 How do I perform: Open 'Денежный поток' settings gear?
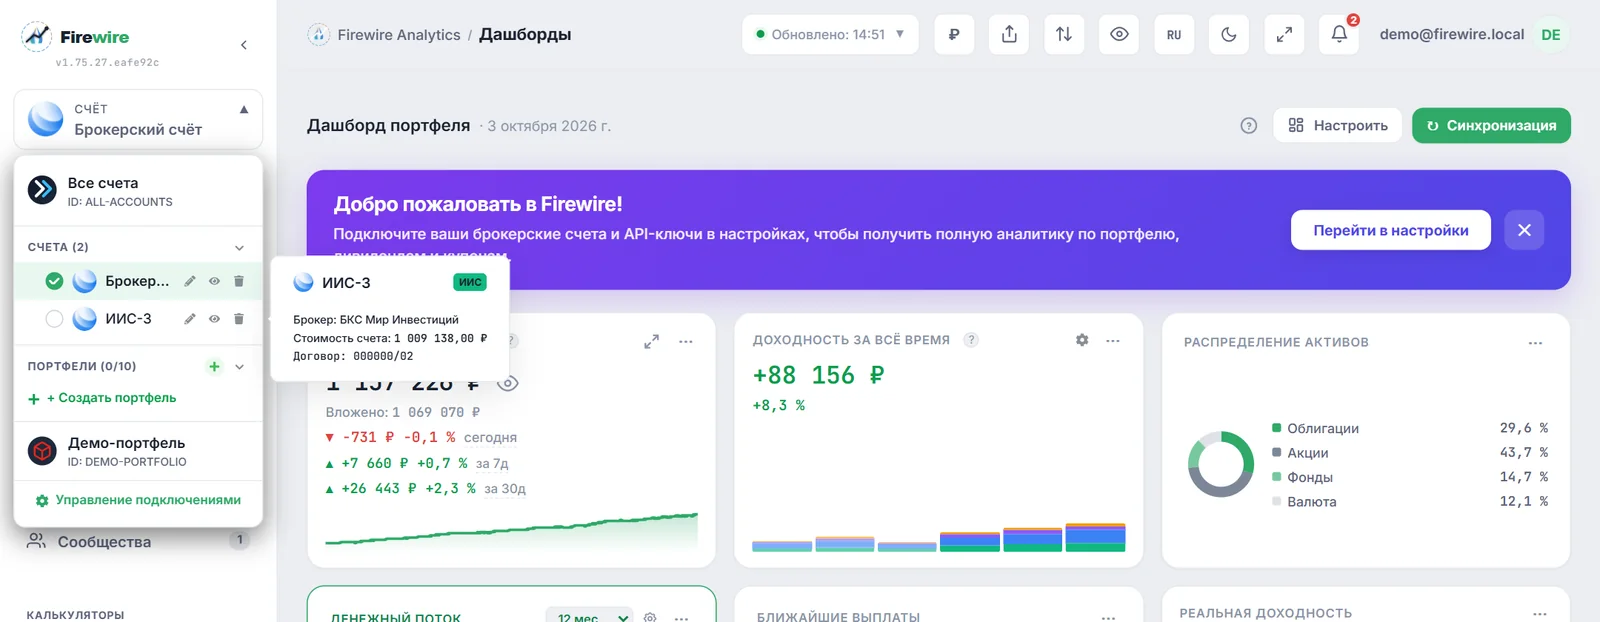[x=650, y=618]
